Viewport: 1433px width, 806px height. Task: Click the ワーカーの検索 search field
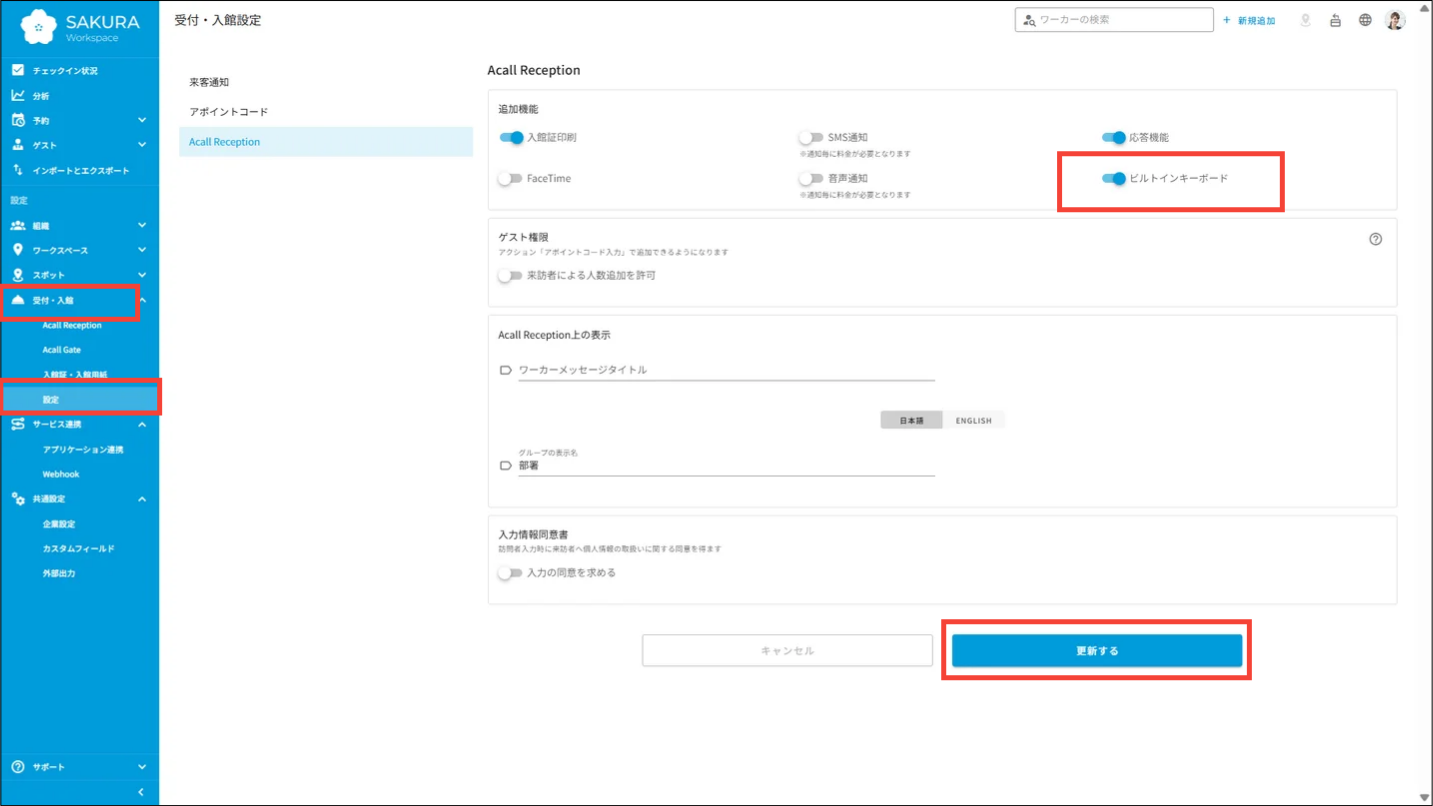pyautogui.click(x=1114, y=20)
